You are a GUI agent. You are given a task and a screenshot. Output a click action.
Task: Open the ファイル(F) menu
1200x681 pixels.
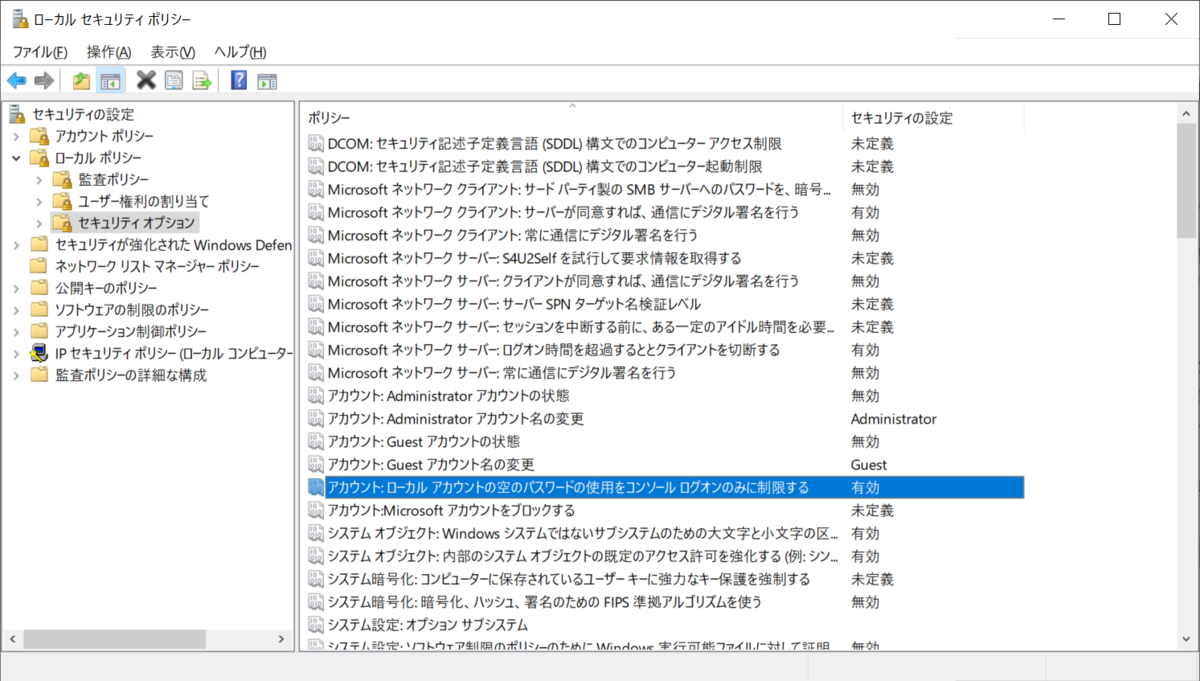coord(40,52)
